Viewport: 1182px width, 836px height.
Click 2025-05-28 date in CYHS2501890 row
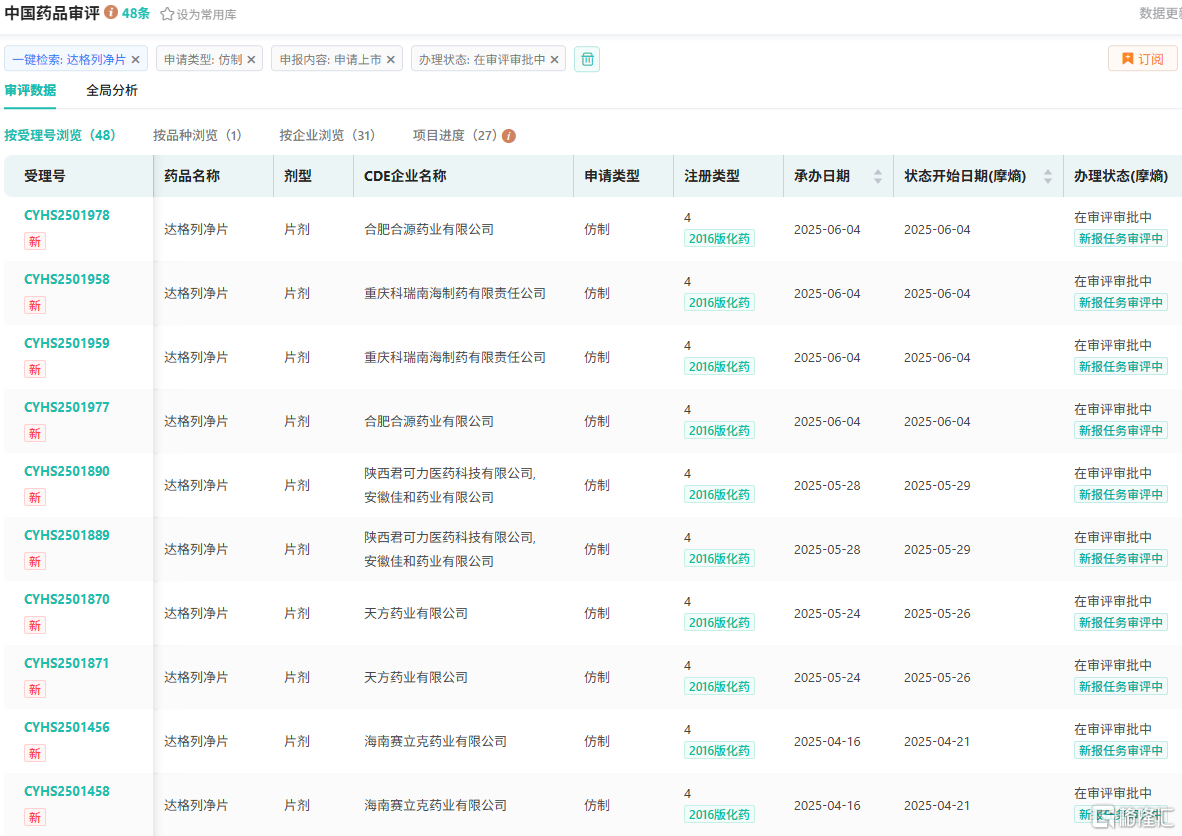click(827, 486)
